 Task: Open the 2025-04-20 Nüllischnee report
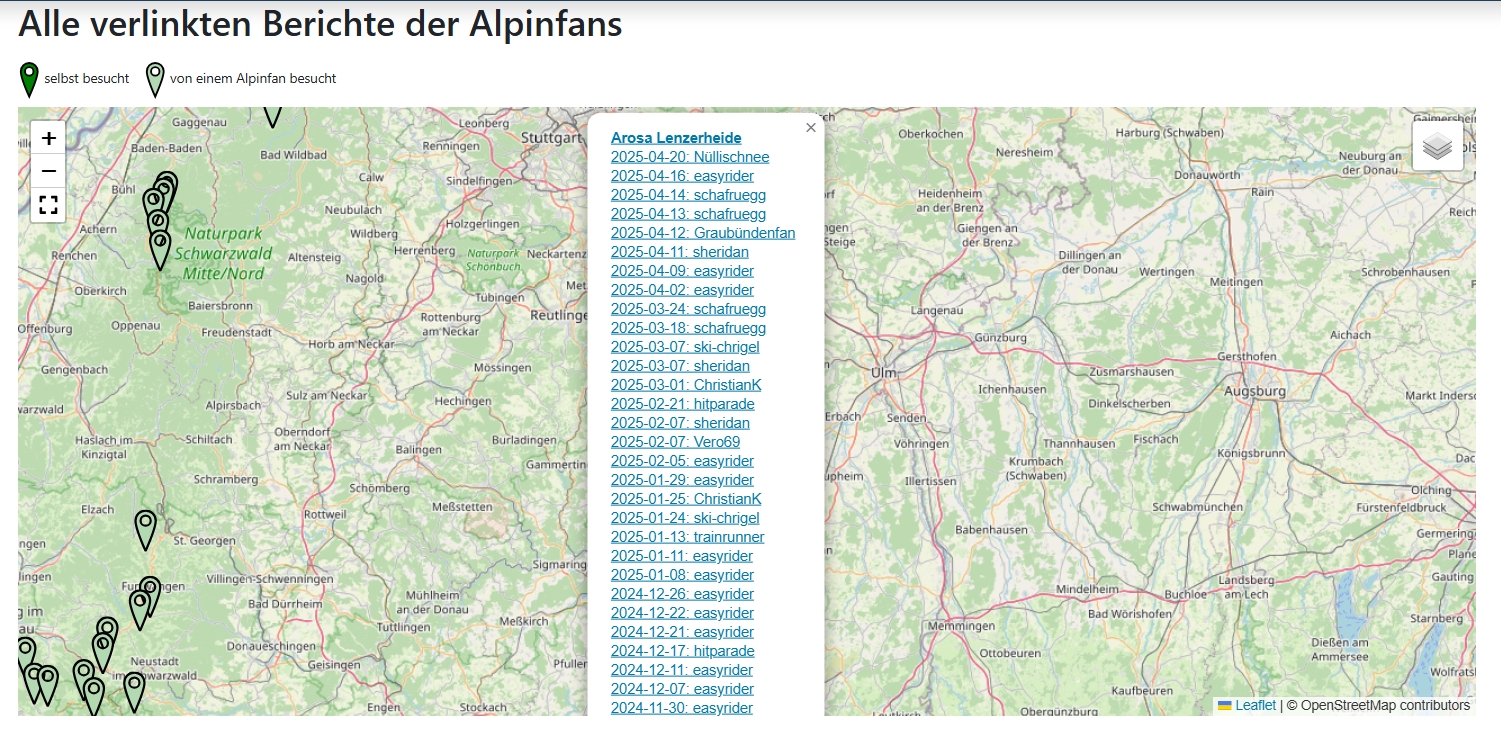click(x=689, y=157)
